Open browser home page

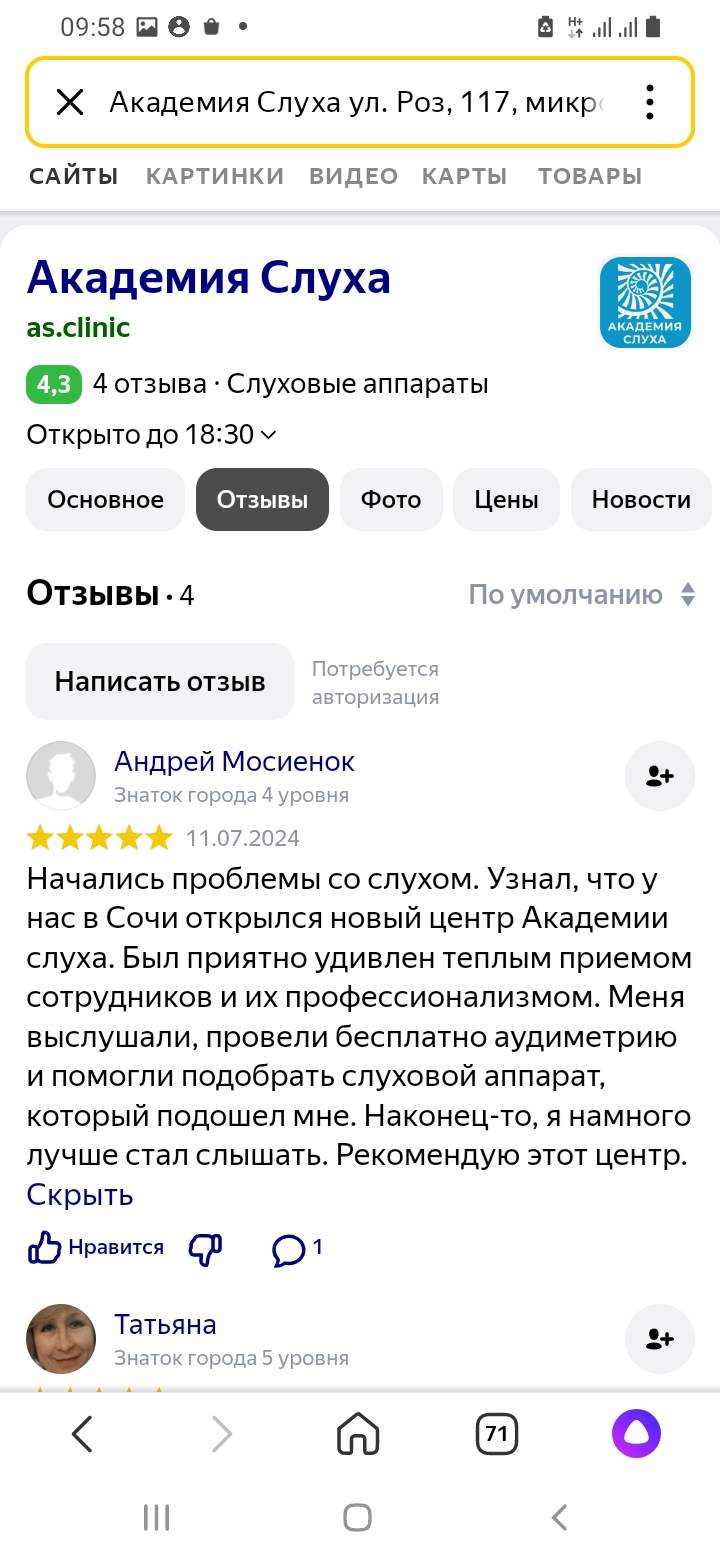pos(358,1435)
